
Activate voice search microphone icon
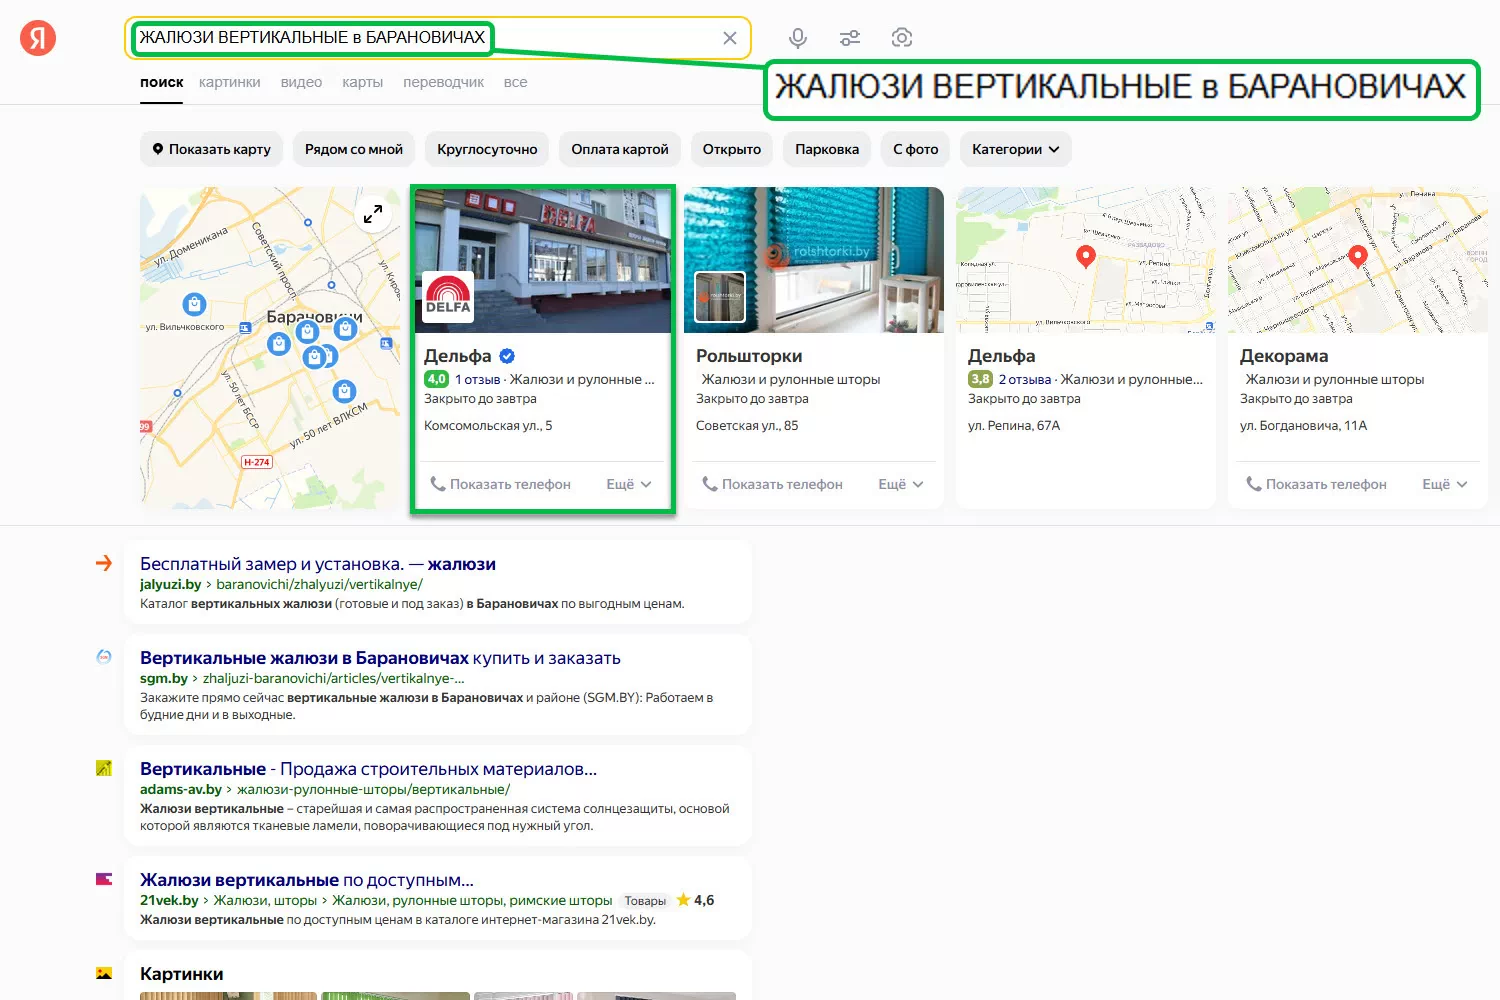(x=797, y=38)
